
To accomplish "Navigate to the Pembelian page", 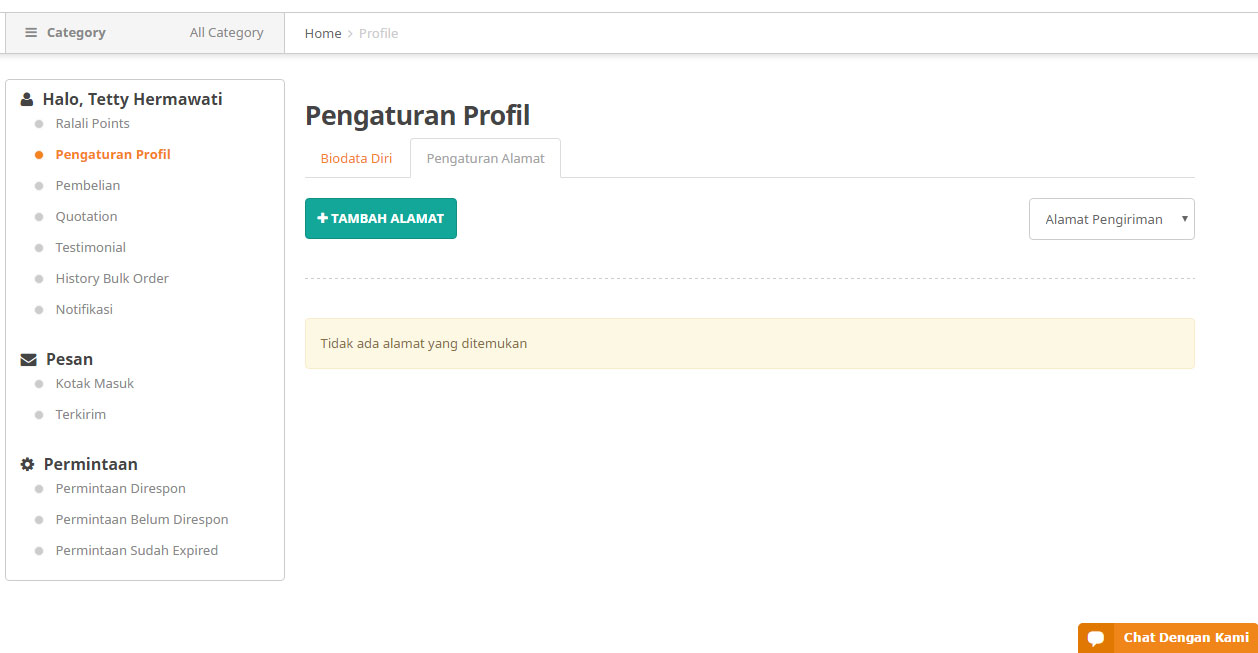I will [x=88, y=186].
